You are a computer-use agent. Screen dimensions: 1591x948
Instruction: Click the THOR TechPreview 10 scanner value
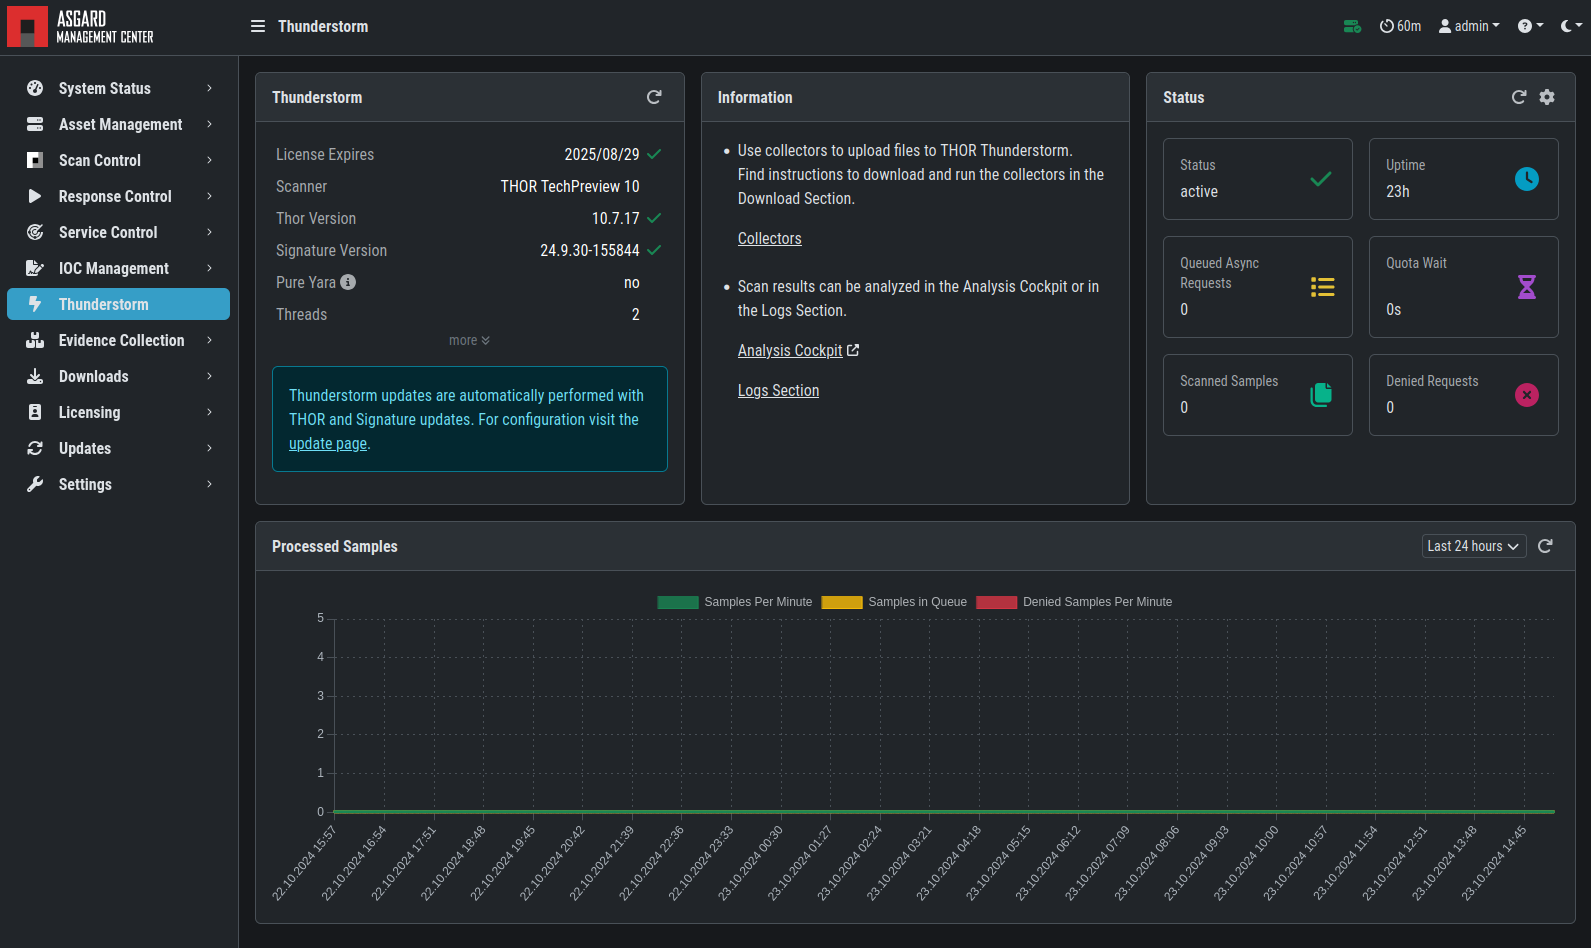coord(570,186)
